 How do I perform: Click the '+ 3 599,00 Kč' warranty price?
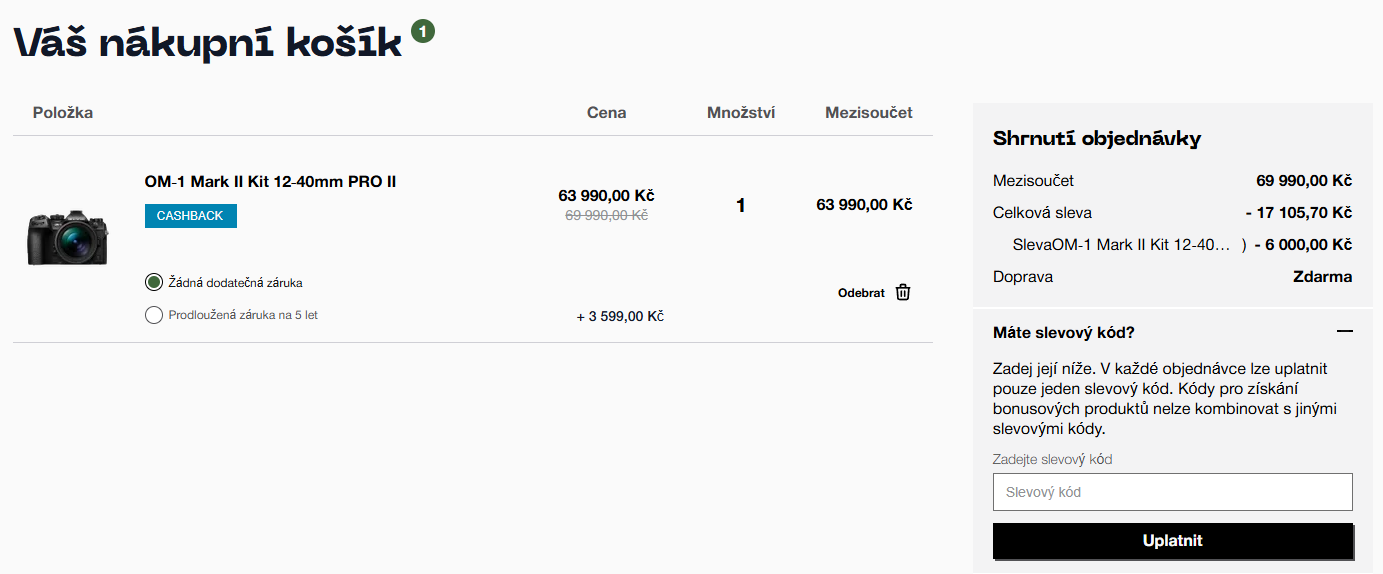click(x=620, y=316)
